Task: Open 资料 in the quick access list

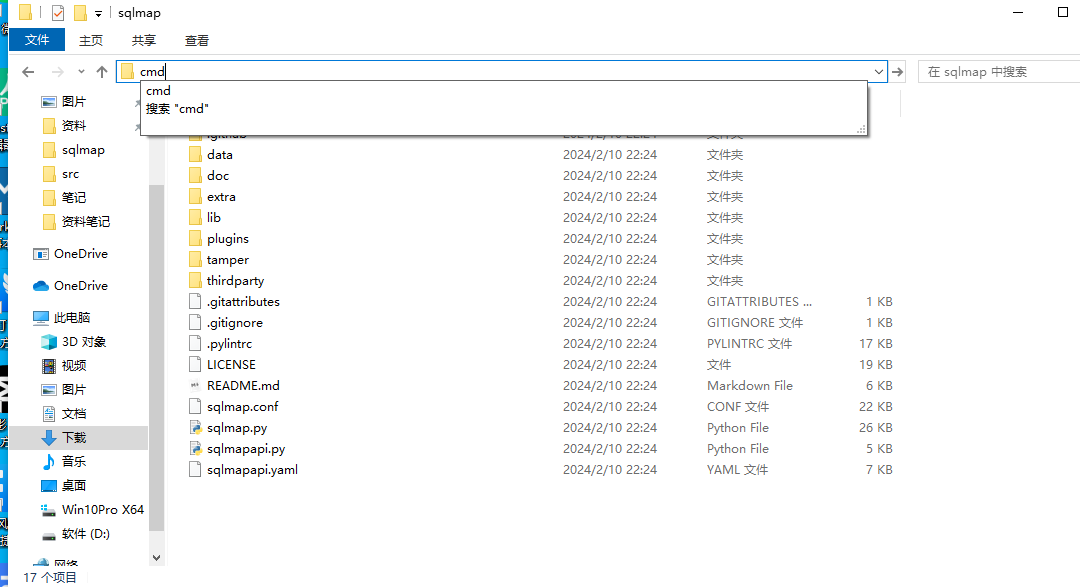Action: [74, 126]
